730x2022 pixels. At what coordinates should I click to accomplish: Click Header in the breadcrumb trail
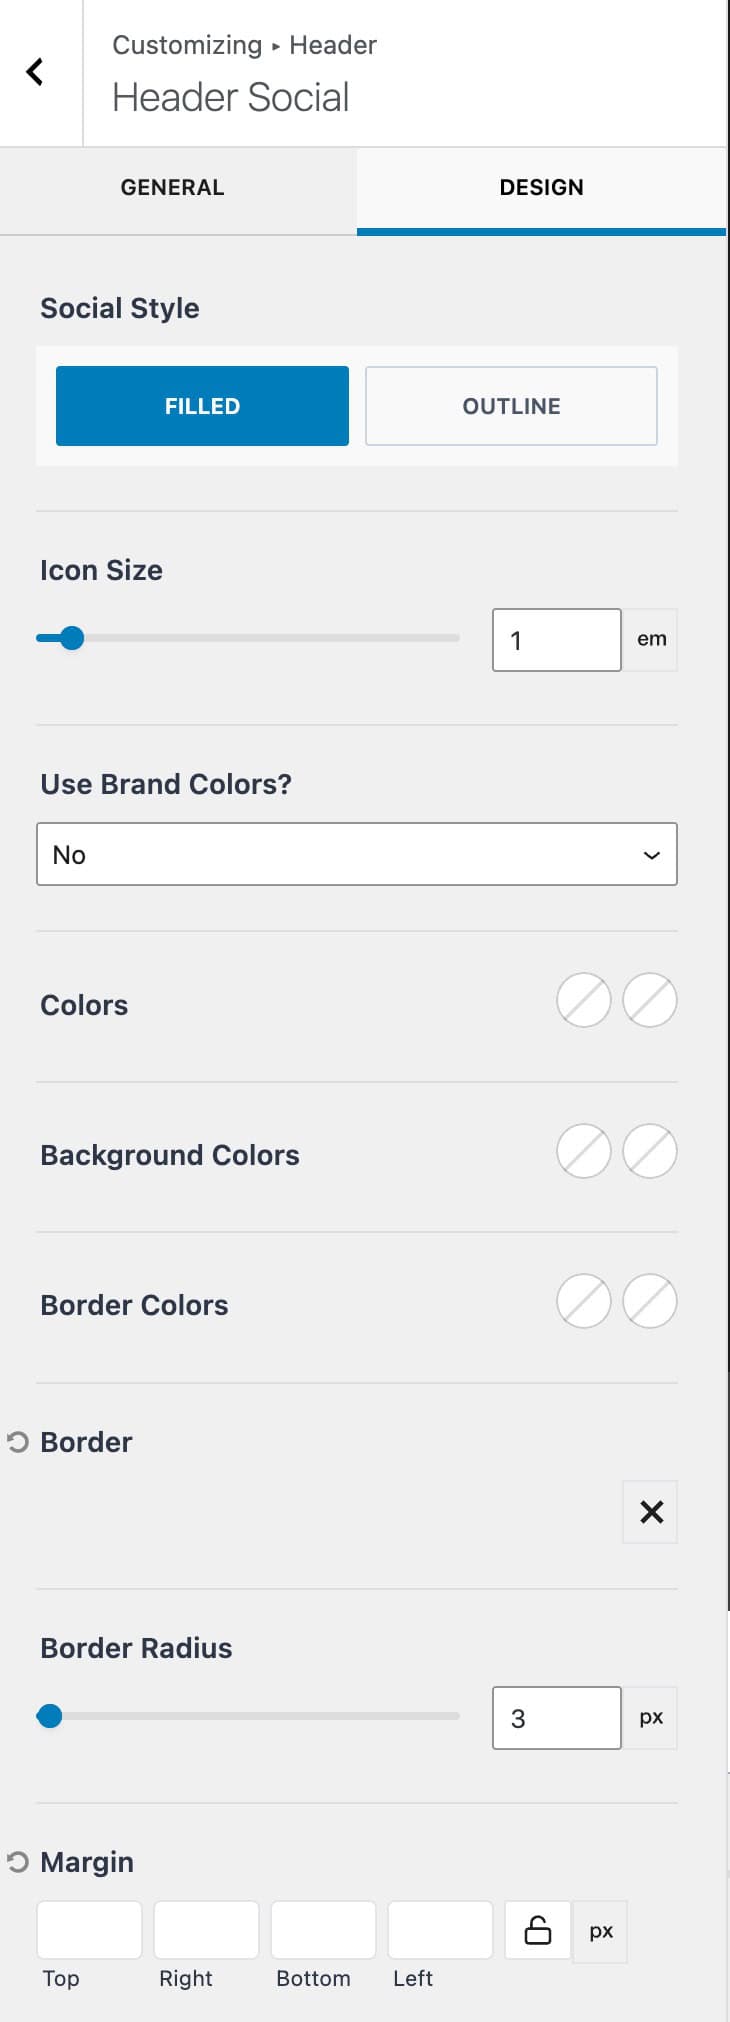tap(332, 44)
